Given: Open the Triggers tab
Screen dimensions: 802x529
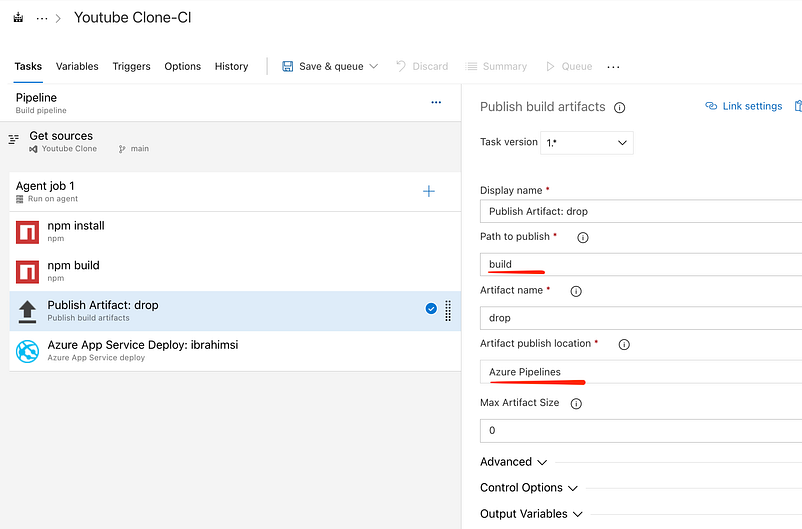Looking at the screenshot, I should click(x=131, y=67).
